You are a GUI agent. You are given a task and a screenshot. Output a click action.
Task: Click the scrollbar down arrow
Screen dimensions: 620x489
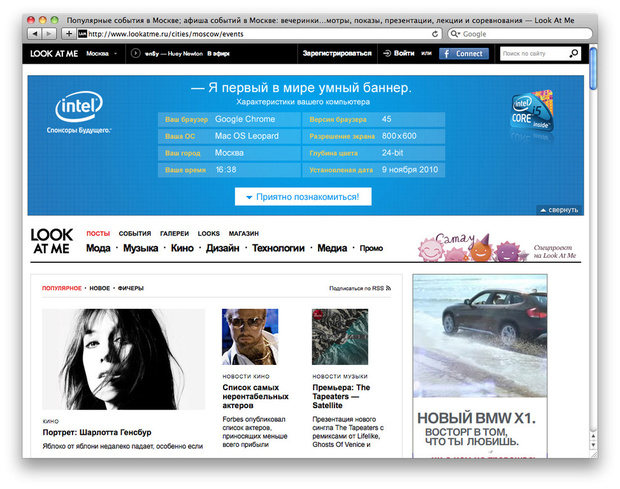tap(593, 445)
